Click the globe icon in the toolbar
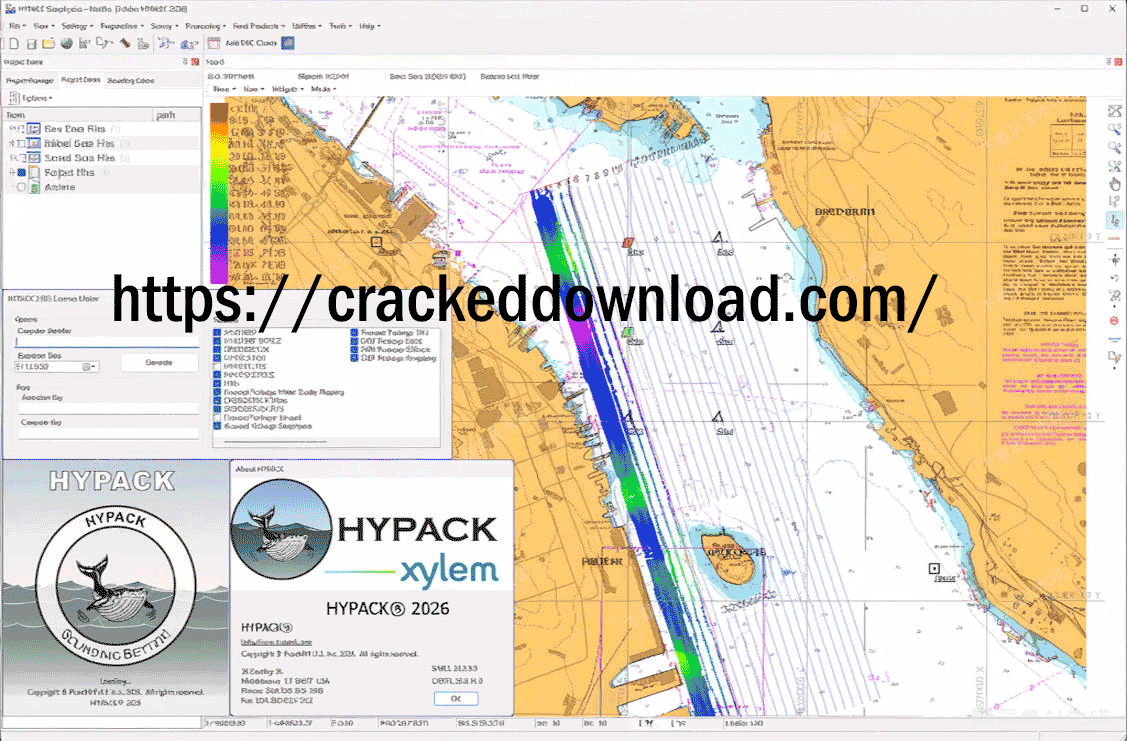 coord(67,44)
